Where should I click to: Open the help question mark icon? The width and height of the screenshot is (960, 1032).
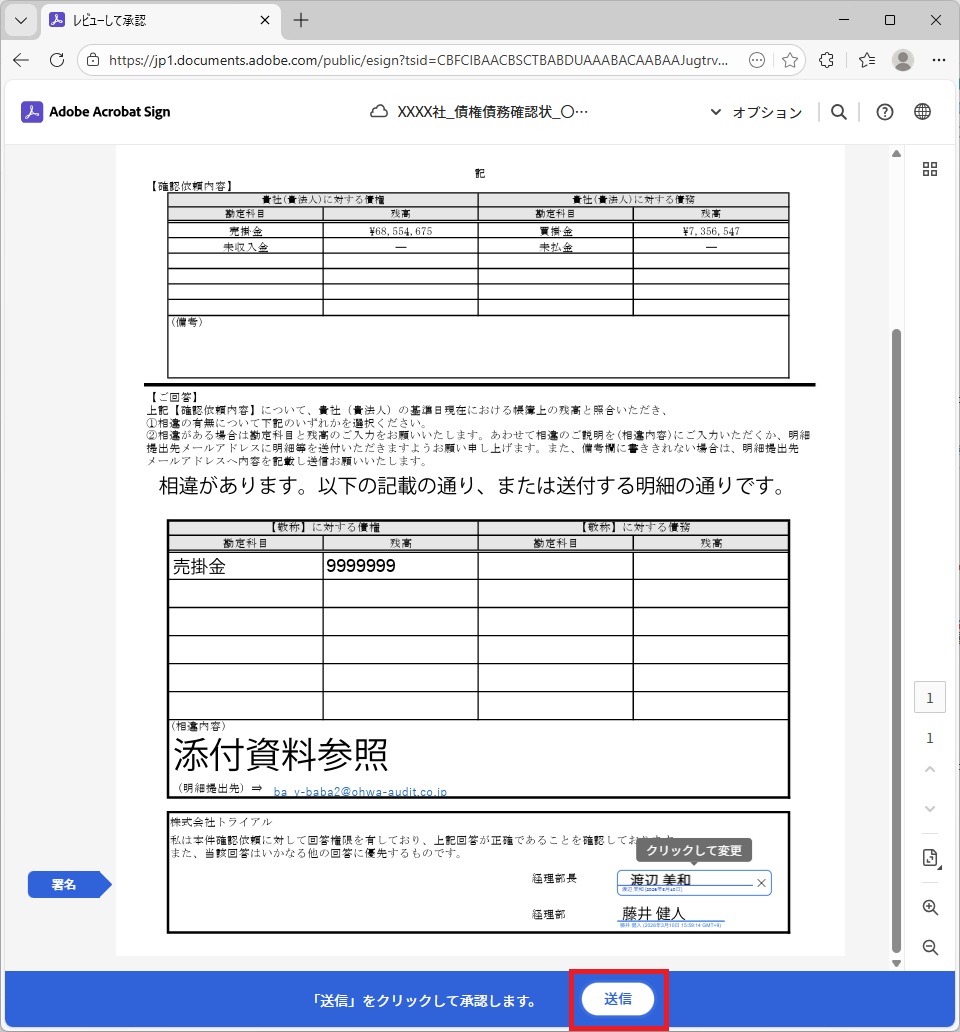pos(884,112)
